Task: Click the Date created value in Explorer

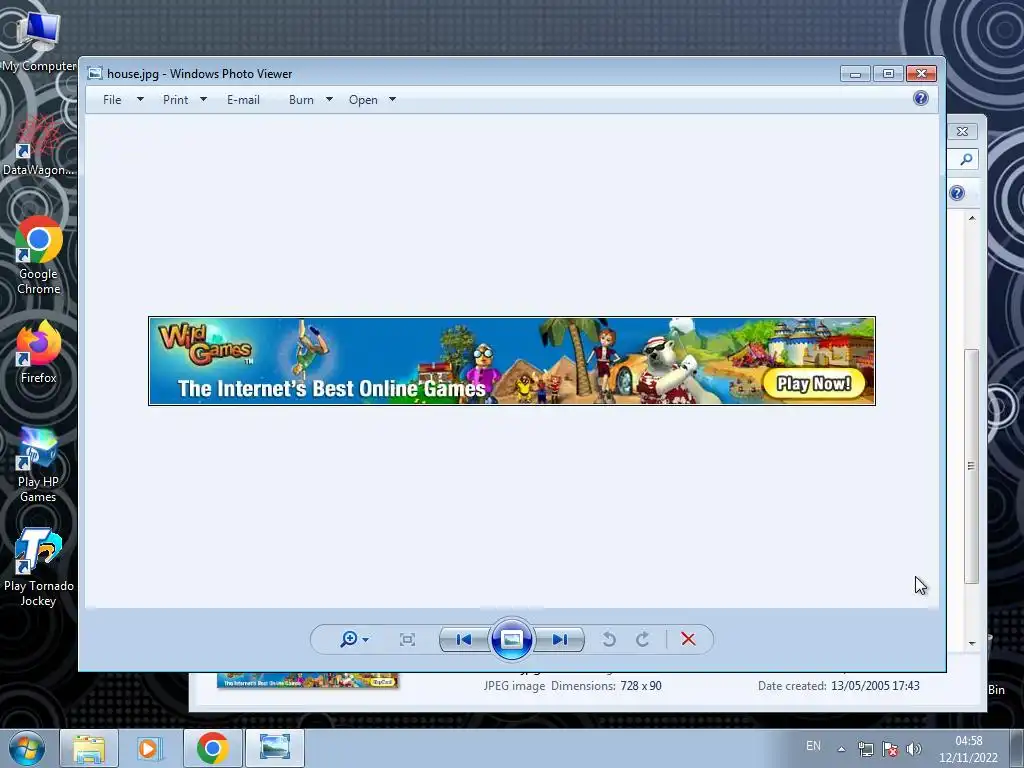Action: (875, 686)
